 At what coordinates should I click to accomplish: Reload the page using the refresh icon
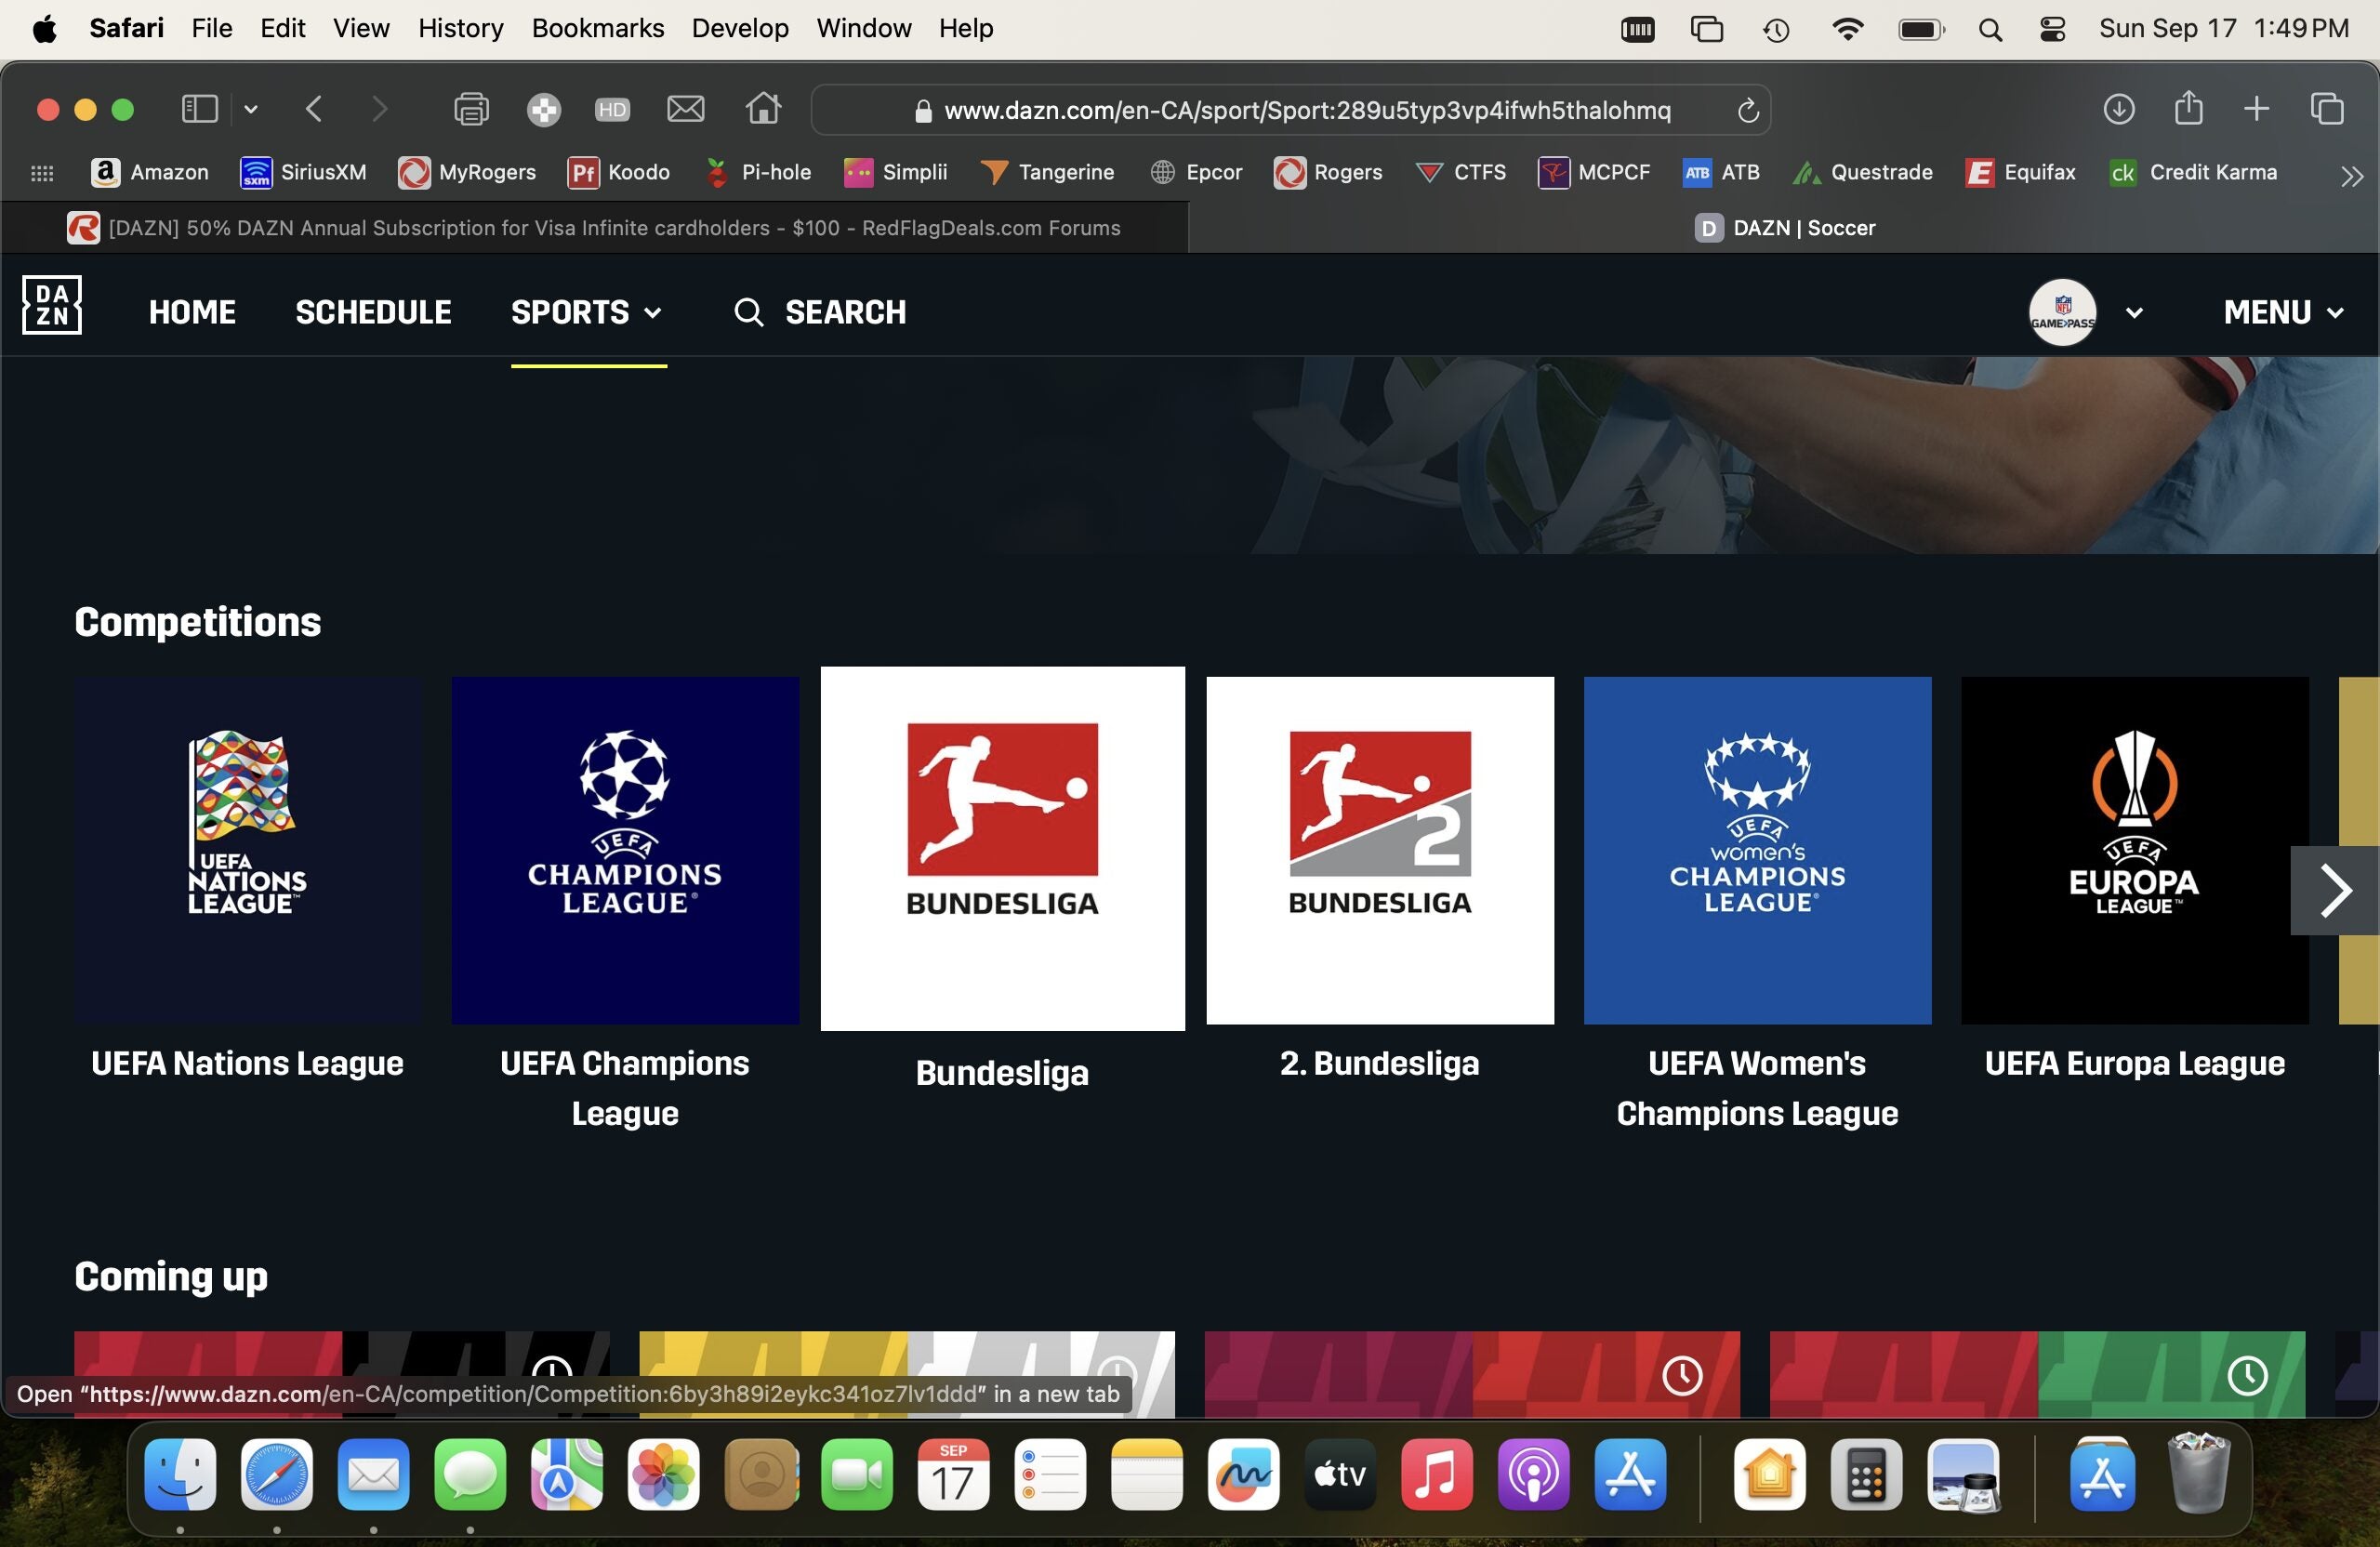tap(1747, 110)
